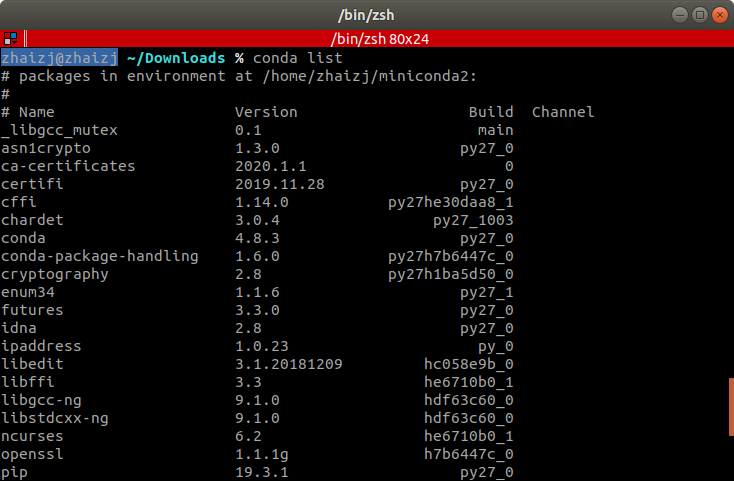Screen dimensions: 734x481
Task: Click version 4.8.3 of conda
Action: (257, 238)
